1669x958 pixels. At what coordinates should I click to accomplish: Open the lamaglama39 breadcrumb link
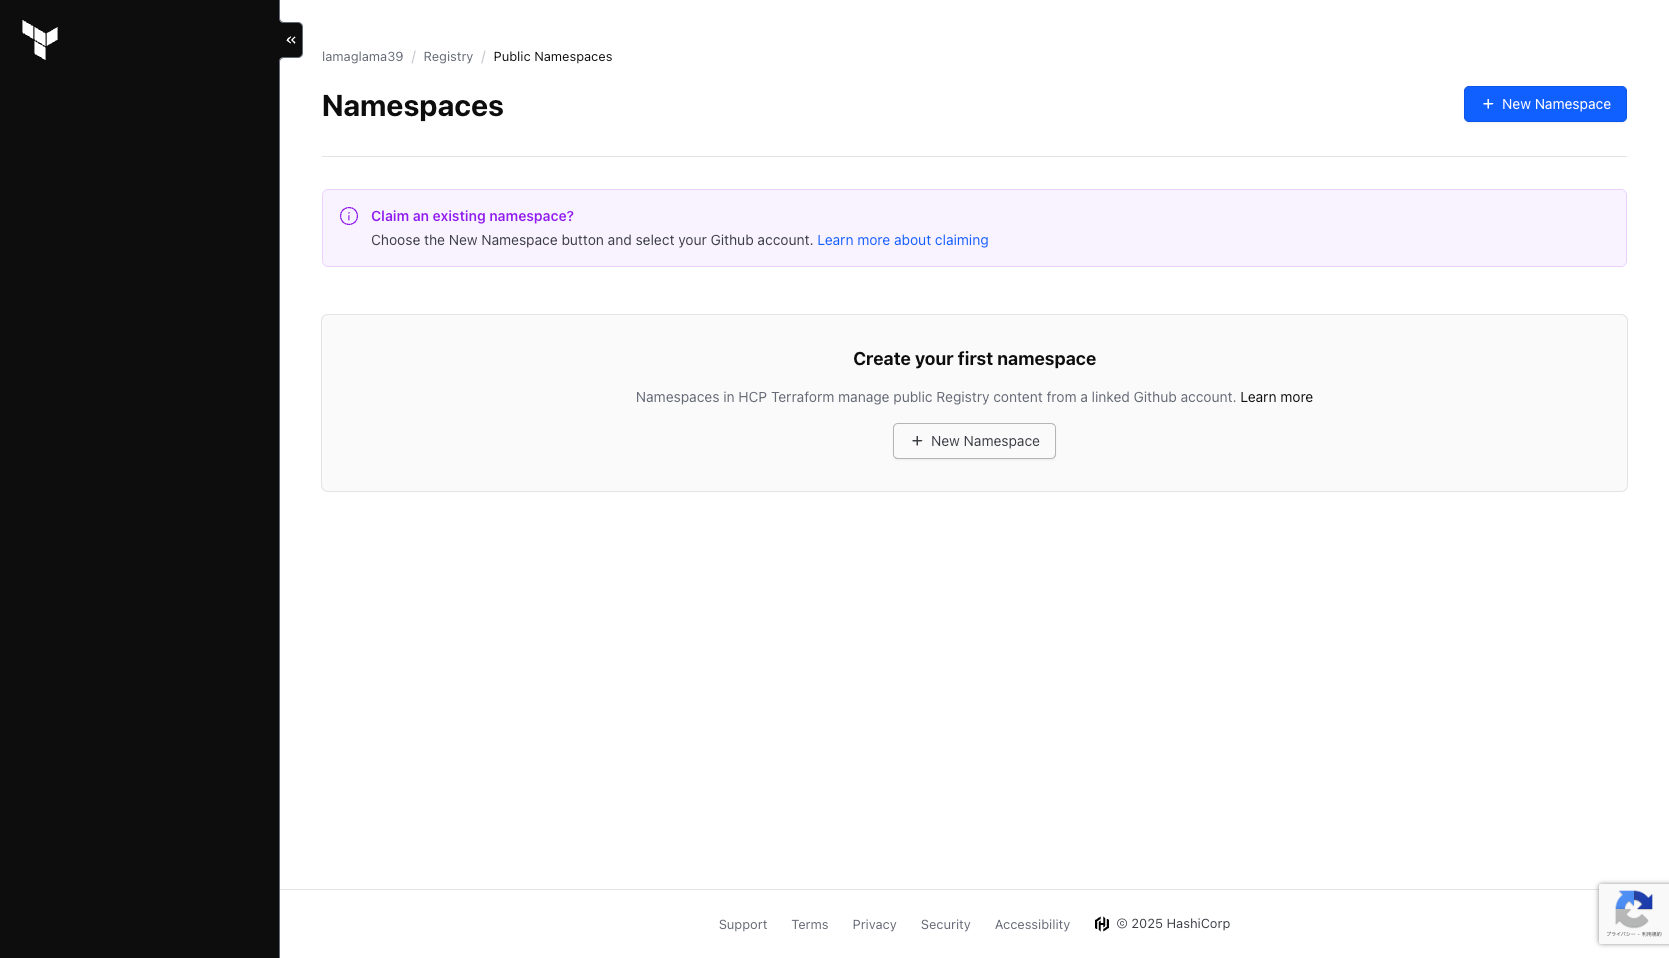(x=362, y=57)
